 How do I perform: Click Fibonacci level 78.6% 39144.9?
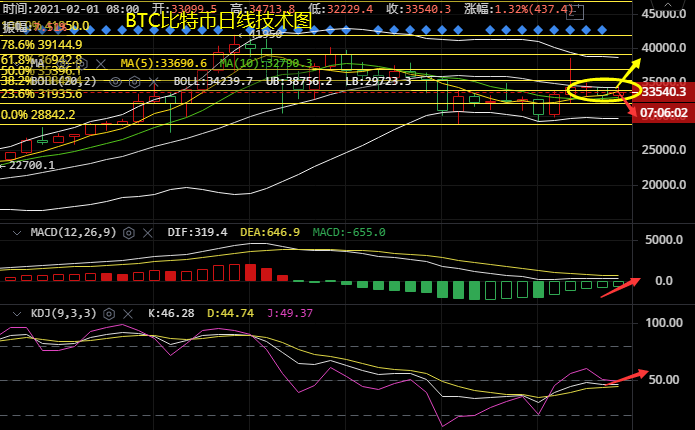tap(42, 45)
